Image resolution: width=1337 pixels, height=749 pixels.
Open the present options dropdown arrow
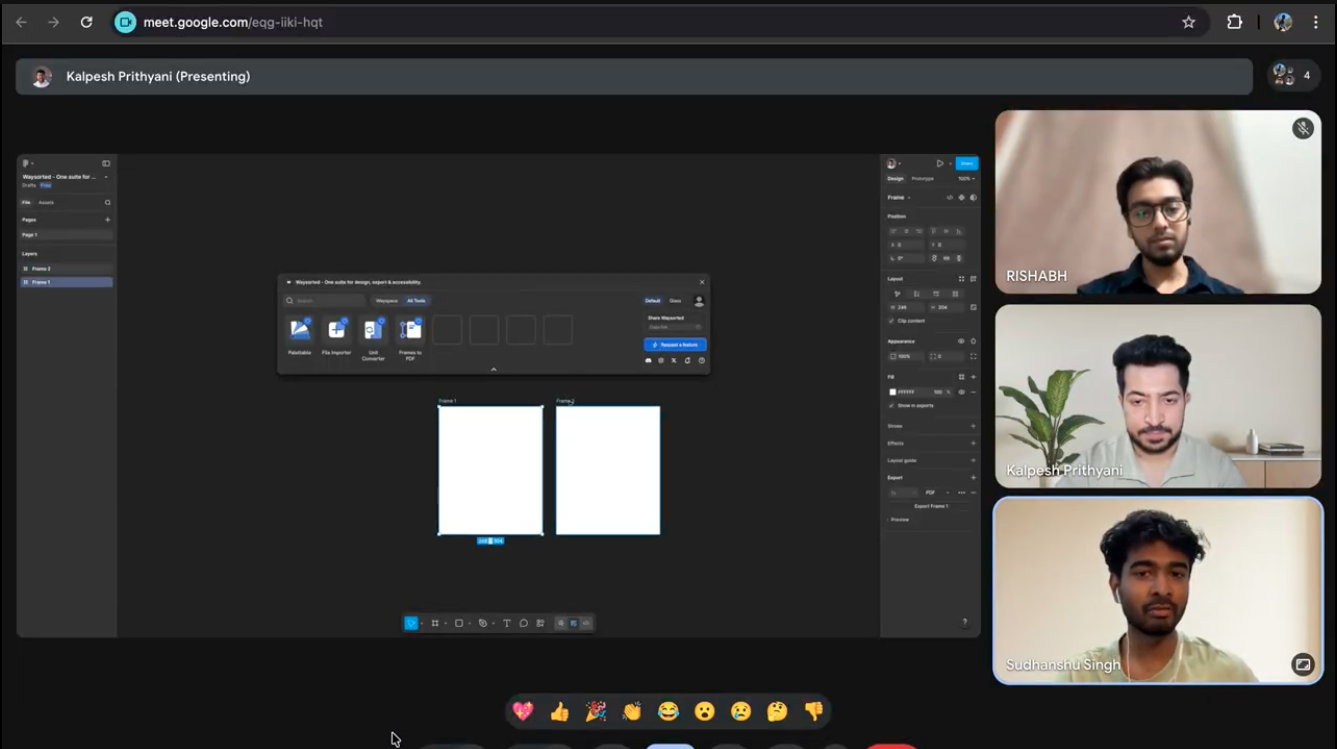[949, 163]
